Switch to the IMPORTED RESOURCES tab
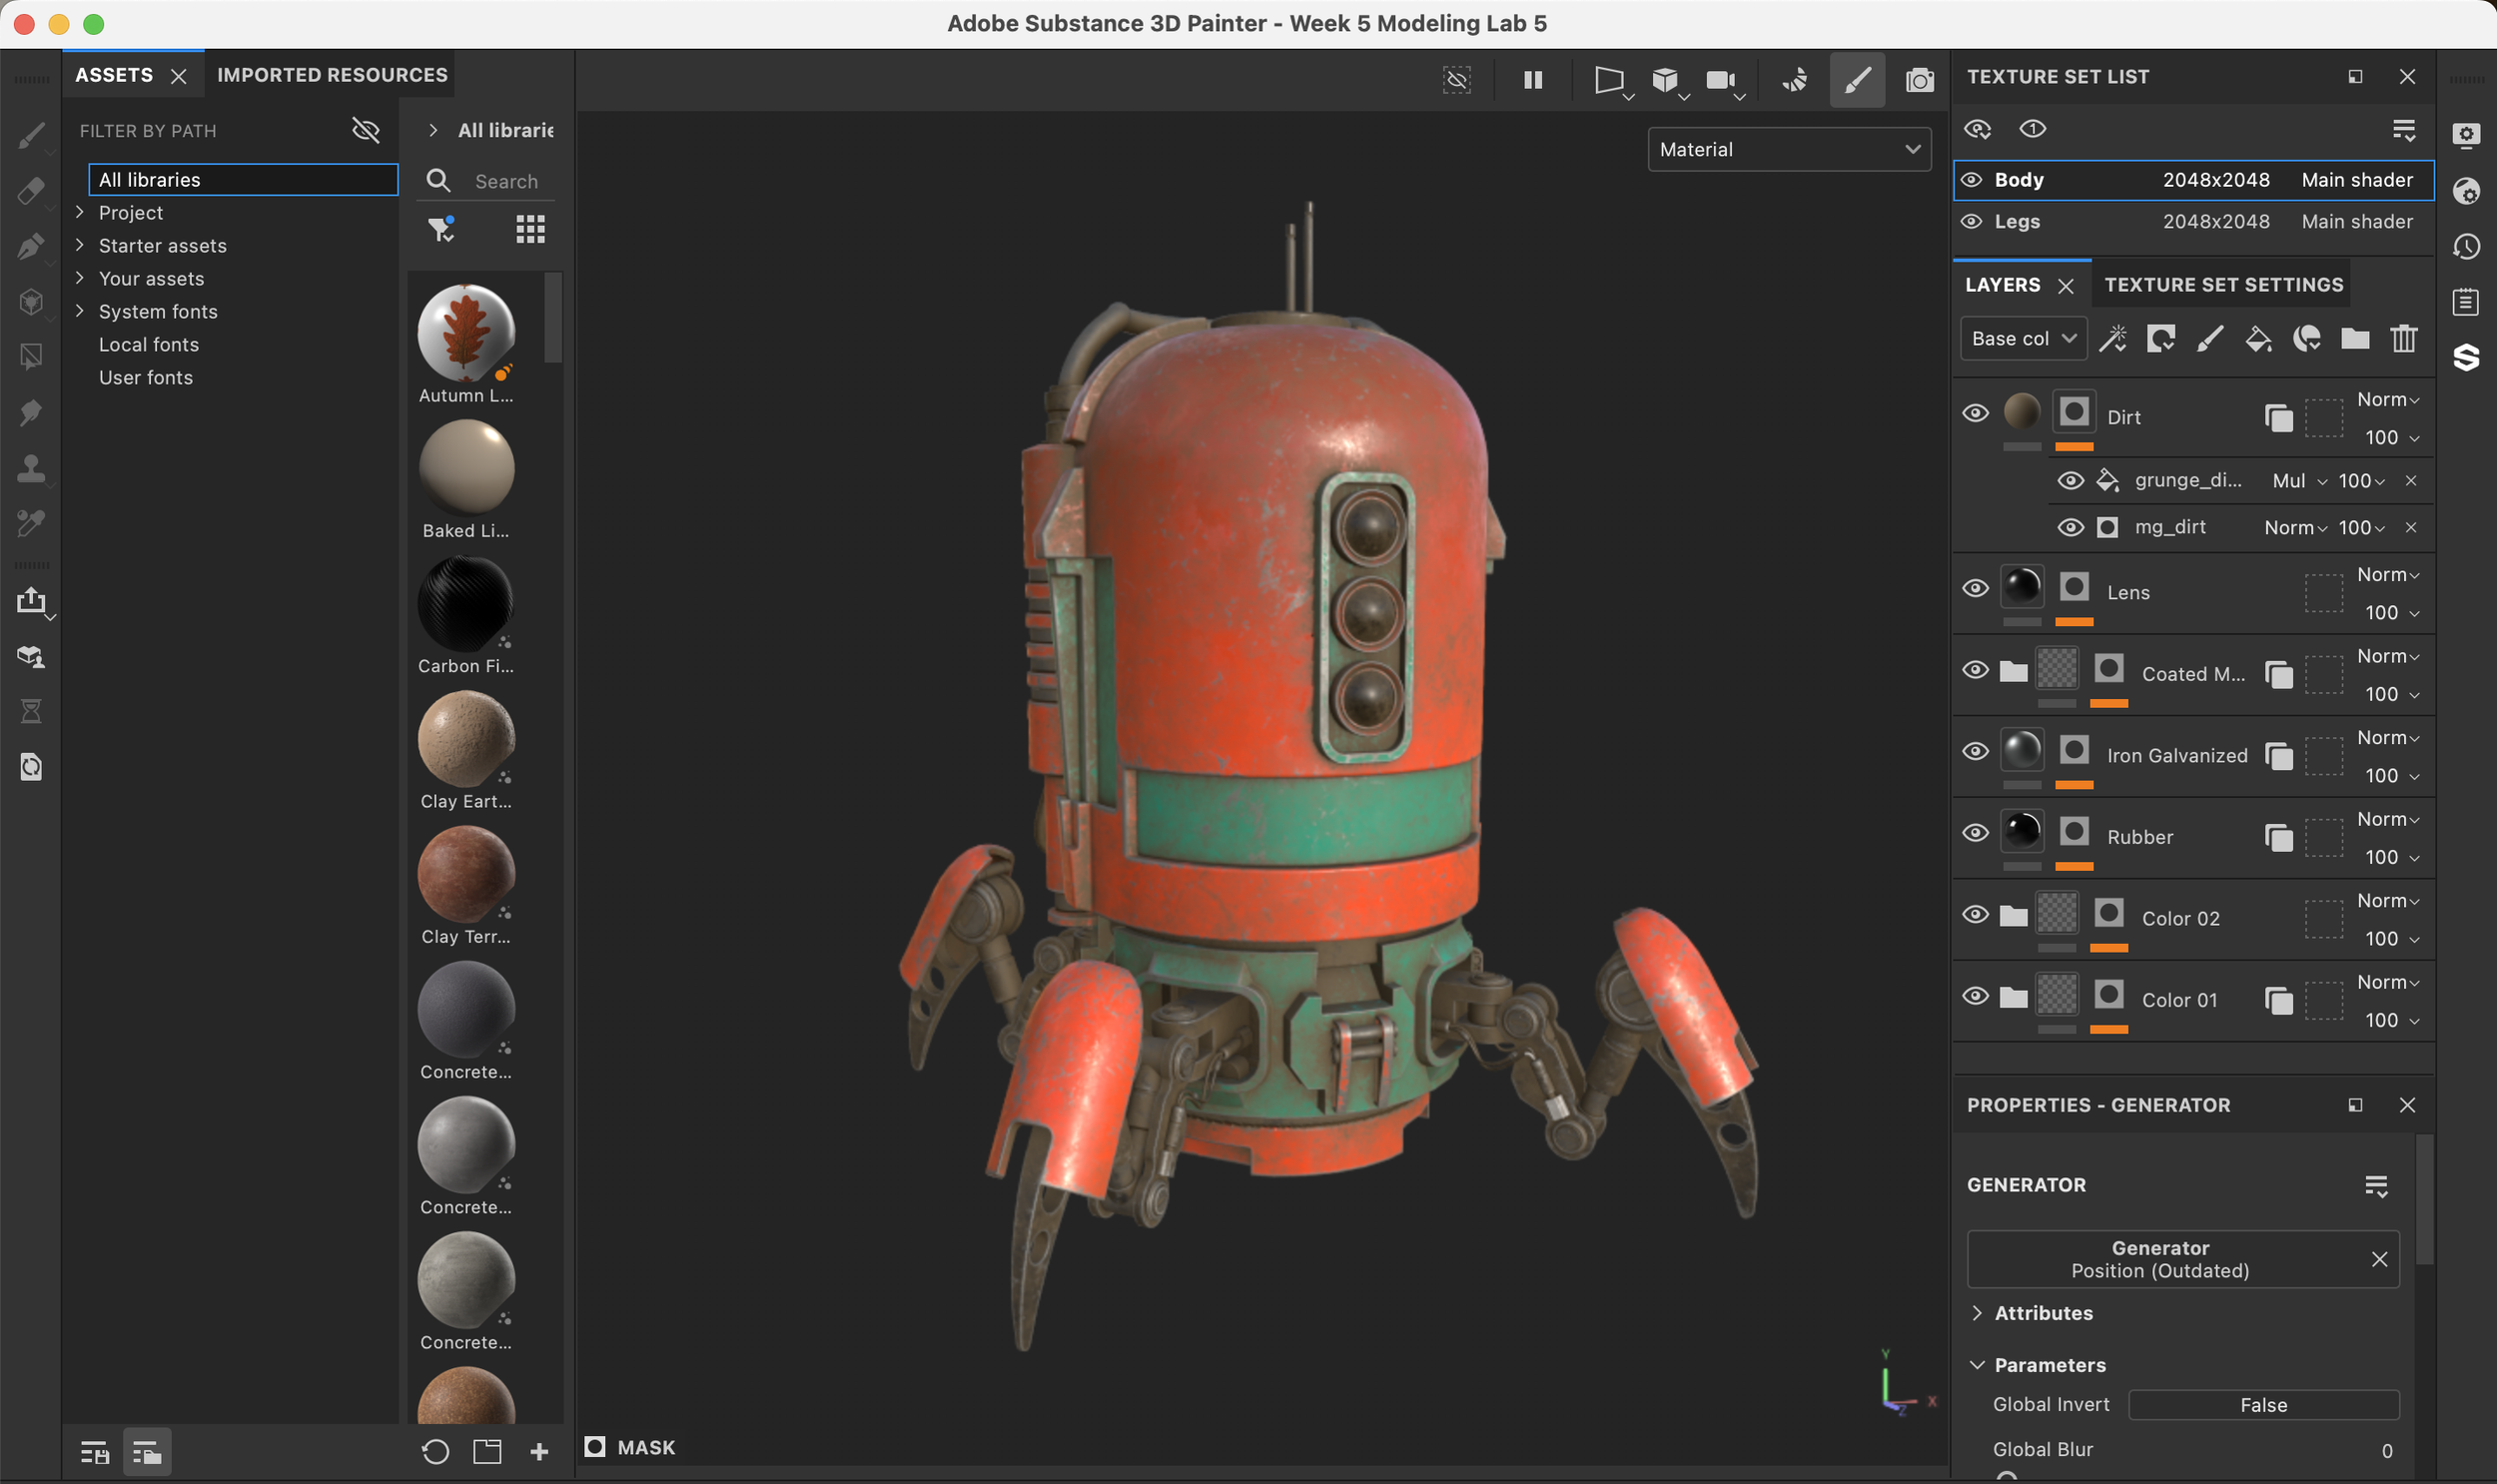This screenshot has height=1484, width=2497. 331,74
